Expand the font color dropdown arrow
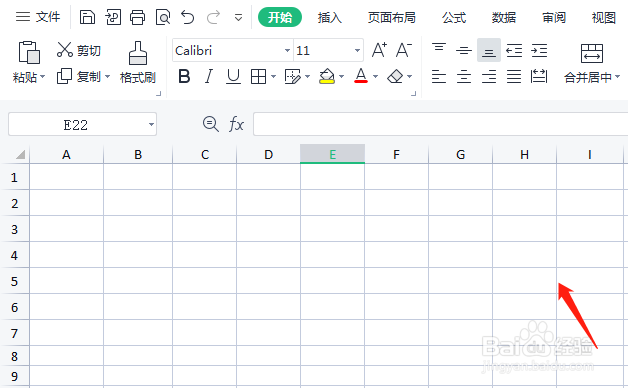The image size is (628, 388). tap(375, 76)
